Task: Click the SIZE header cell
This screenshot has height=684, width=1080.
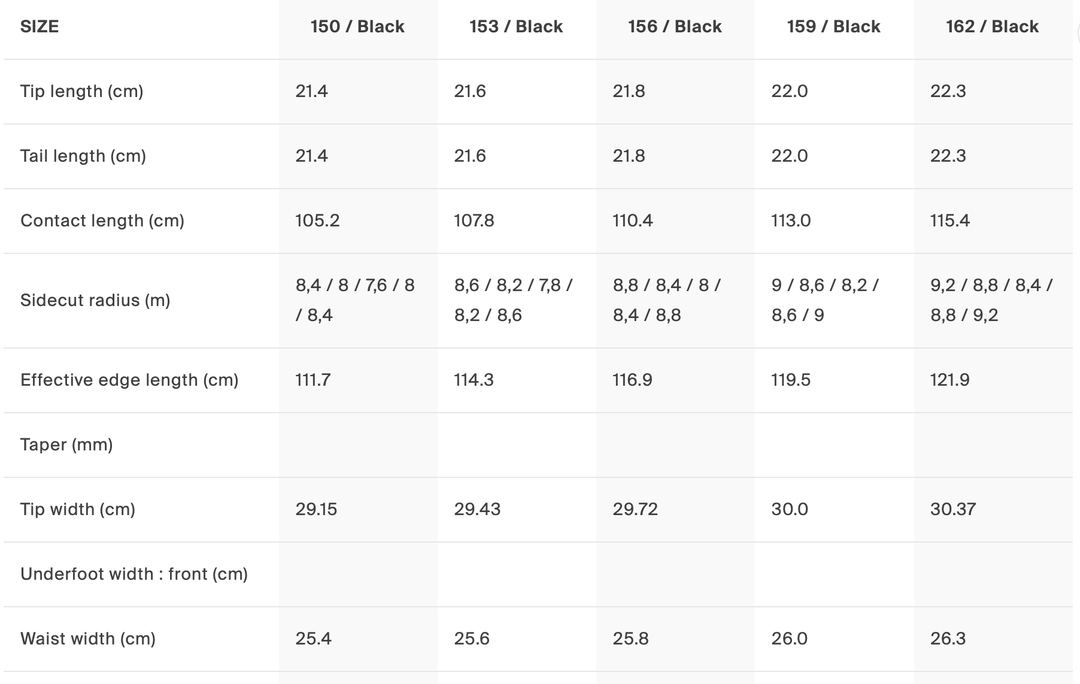Action: pos(40,27)
